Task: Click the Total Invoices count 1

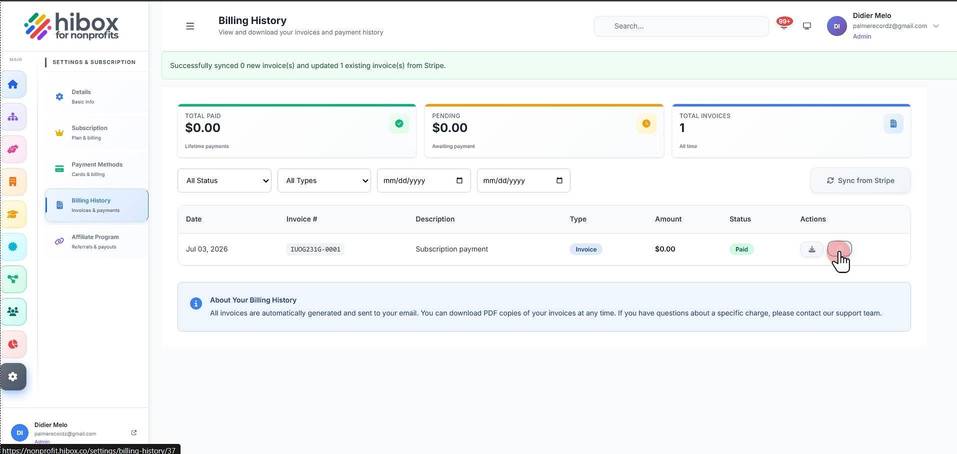Action: point(682,128)
